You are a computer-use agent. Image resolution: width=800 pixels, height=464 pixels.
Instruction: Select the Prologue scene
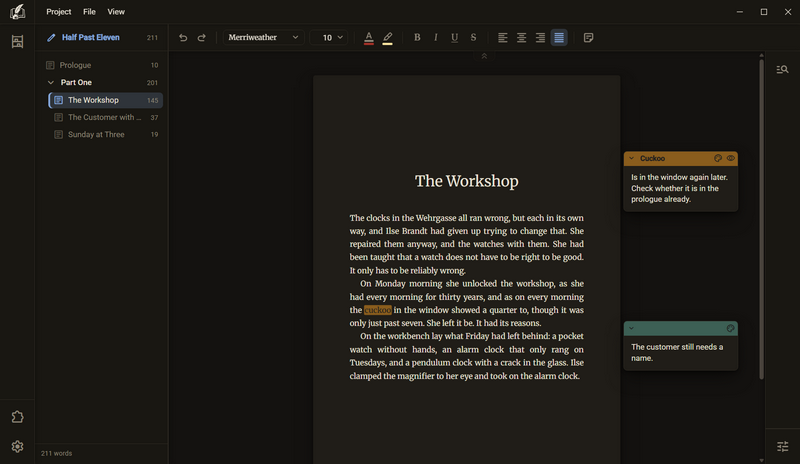(102, 65)
